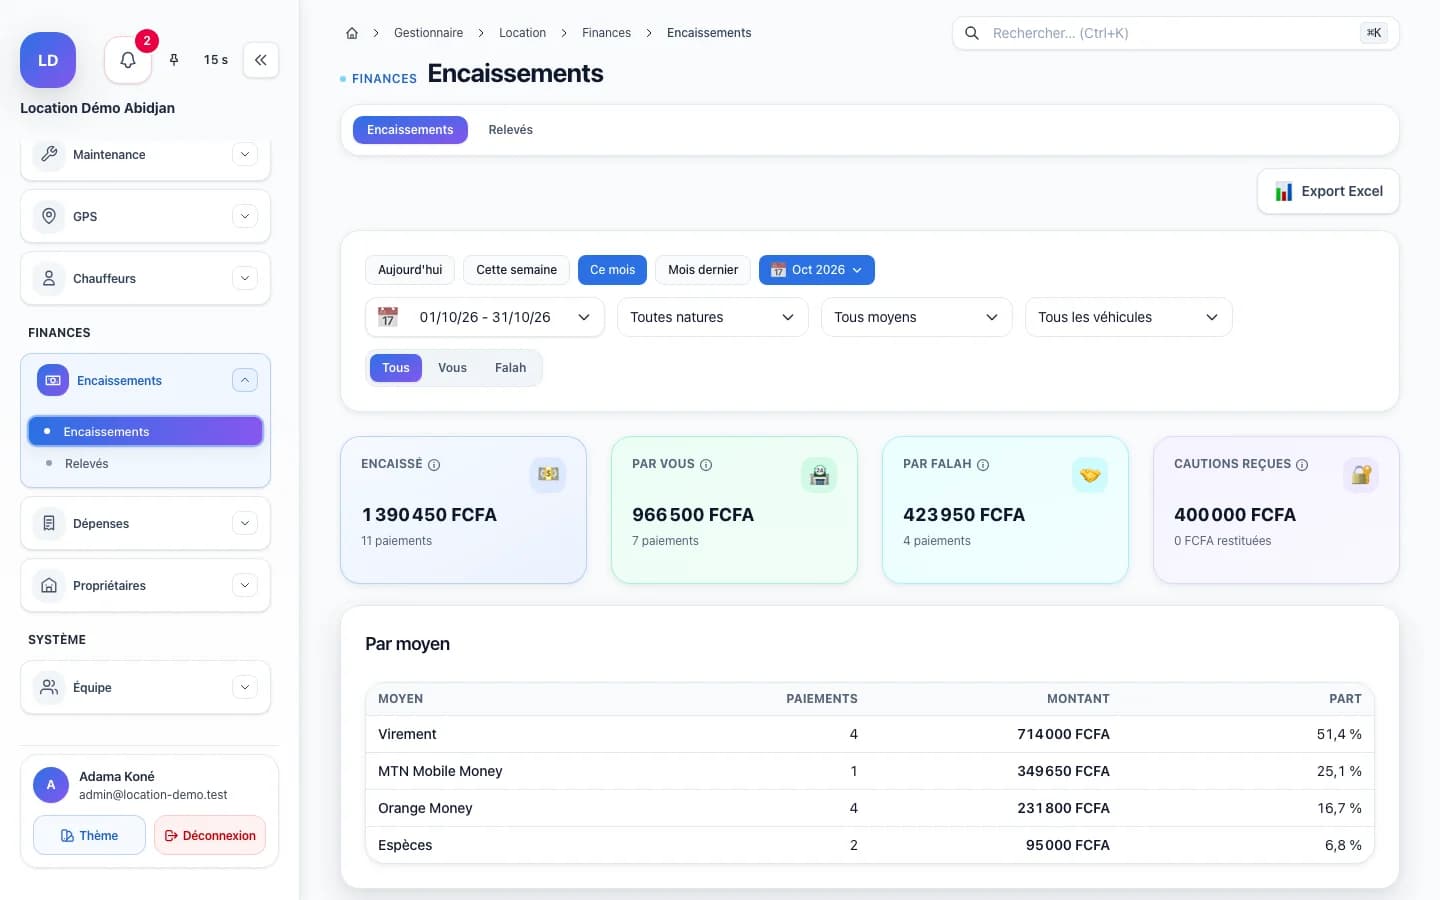Select the Cette semaine period chip
1440x900 pixels.
click(516, 270)
